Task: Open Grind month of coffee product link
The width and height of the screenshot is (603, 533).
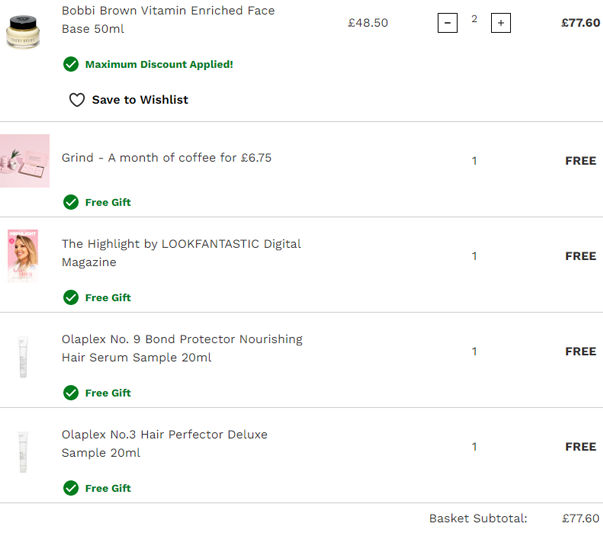Action: [167, 158]
